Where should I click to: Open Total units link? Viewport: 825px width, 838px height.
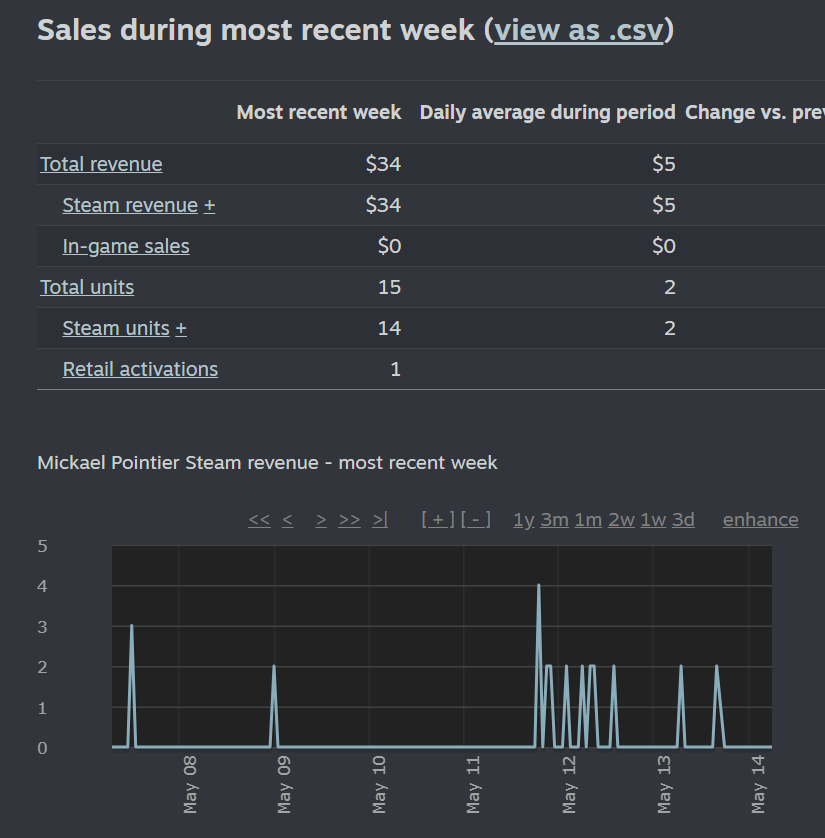(x=87, y=288)
